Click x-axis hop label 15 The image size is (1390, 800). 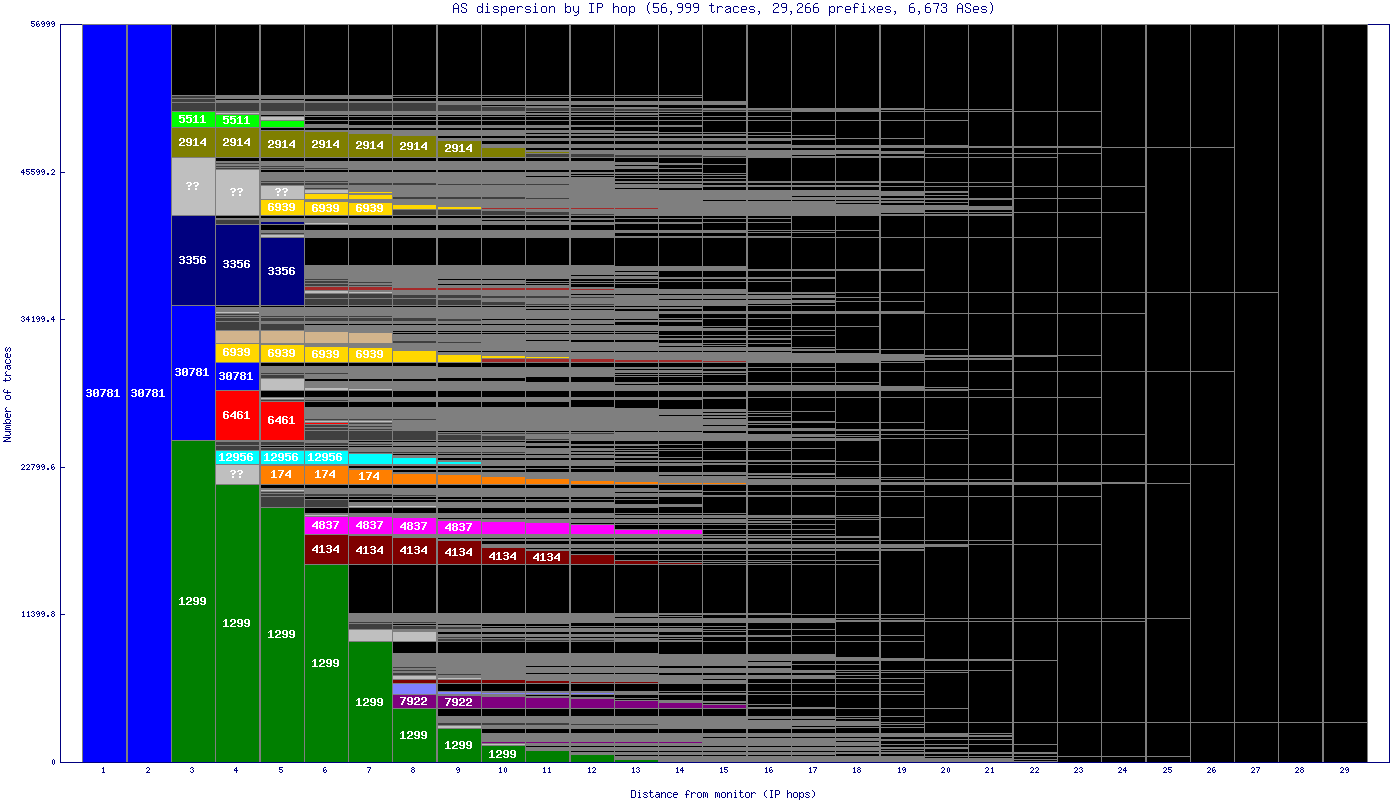click(724, 771)
